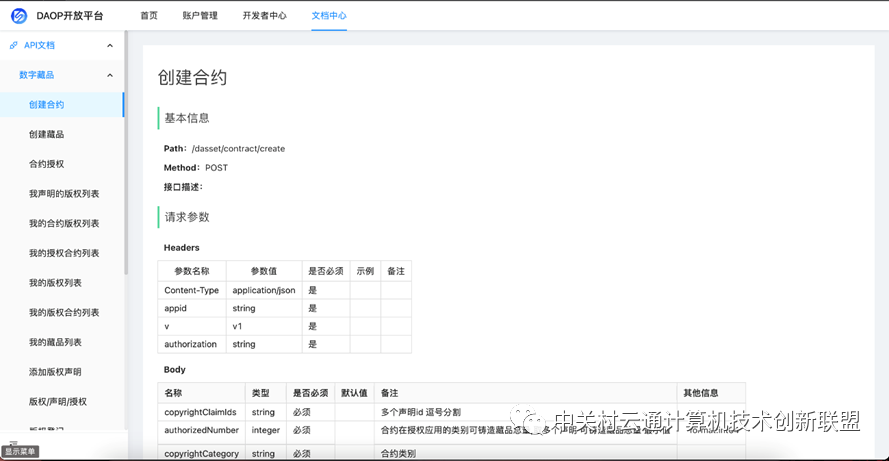This screenshot has width=889, height=461.
Task: Open 我声明的版权列表 sidebar item
Action: [64, 193]
